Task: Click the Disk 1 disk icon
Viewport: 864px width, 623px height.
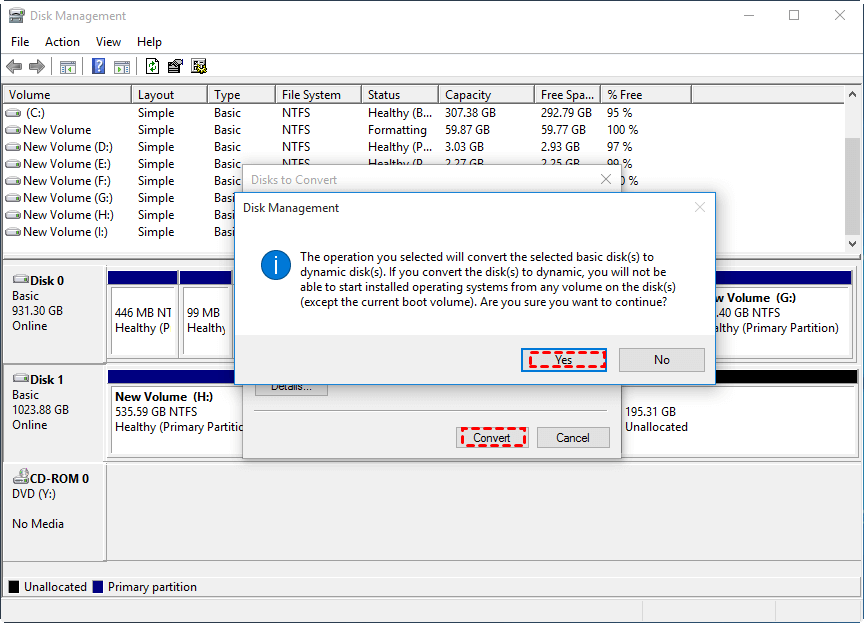Action: click(x=21, y=378)
